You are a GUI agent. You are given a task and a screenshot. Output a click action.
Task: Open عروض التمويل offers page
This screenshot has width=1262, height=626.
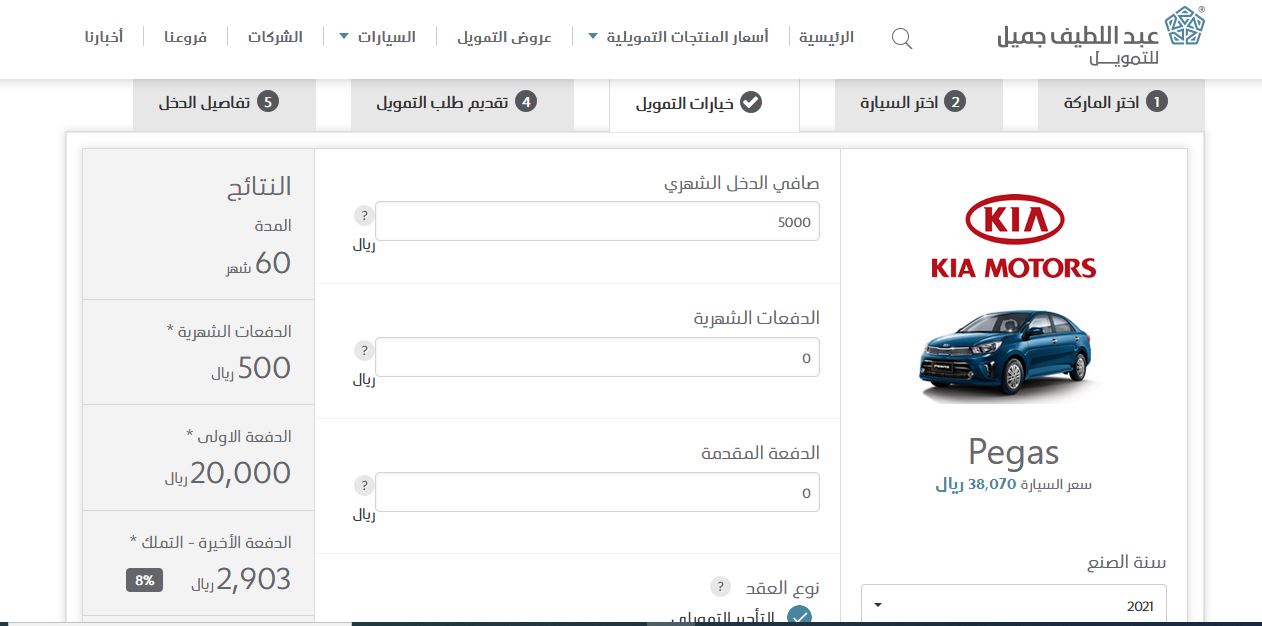click(505, 37)
